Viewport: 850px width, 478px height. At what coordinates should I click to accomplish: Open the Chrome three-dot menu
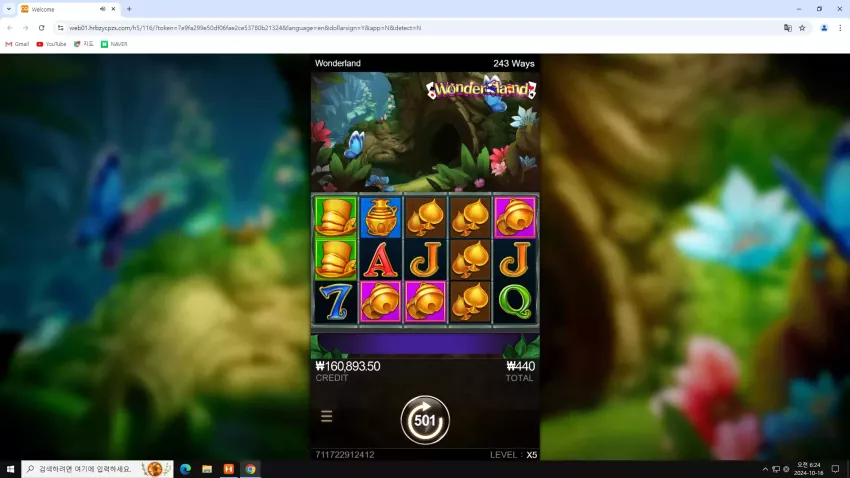pyautogui.click(x=840, y=28)
